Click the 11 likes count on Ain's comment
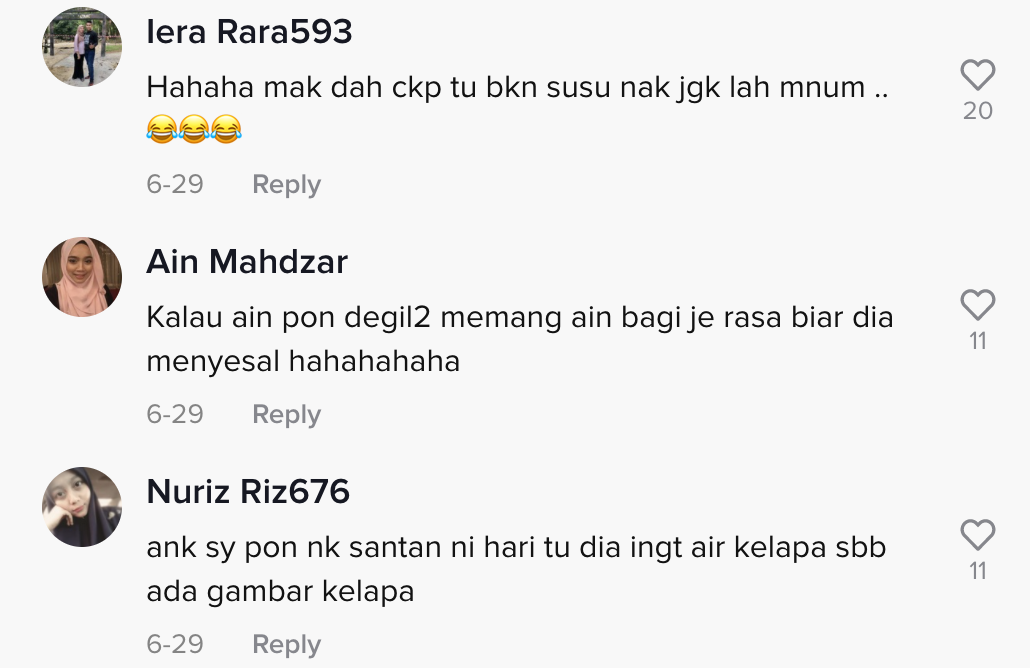 pos(977,341)
